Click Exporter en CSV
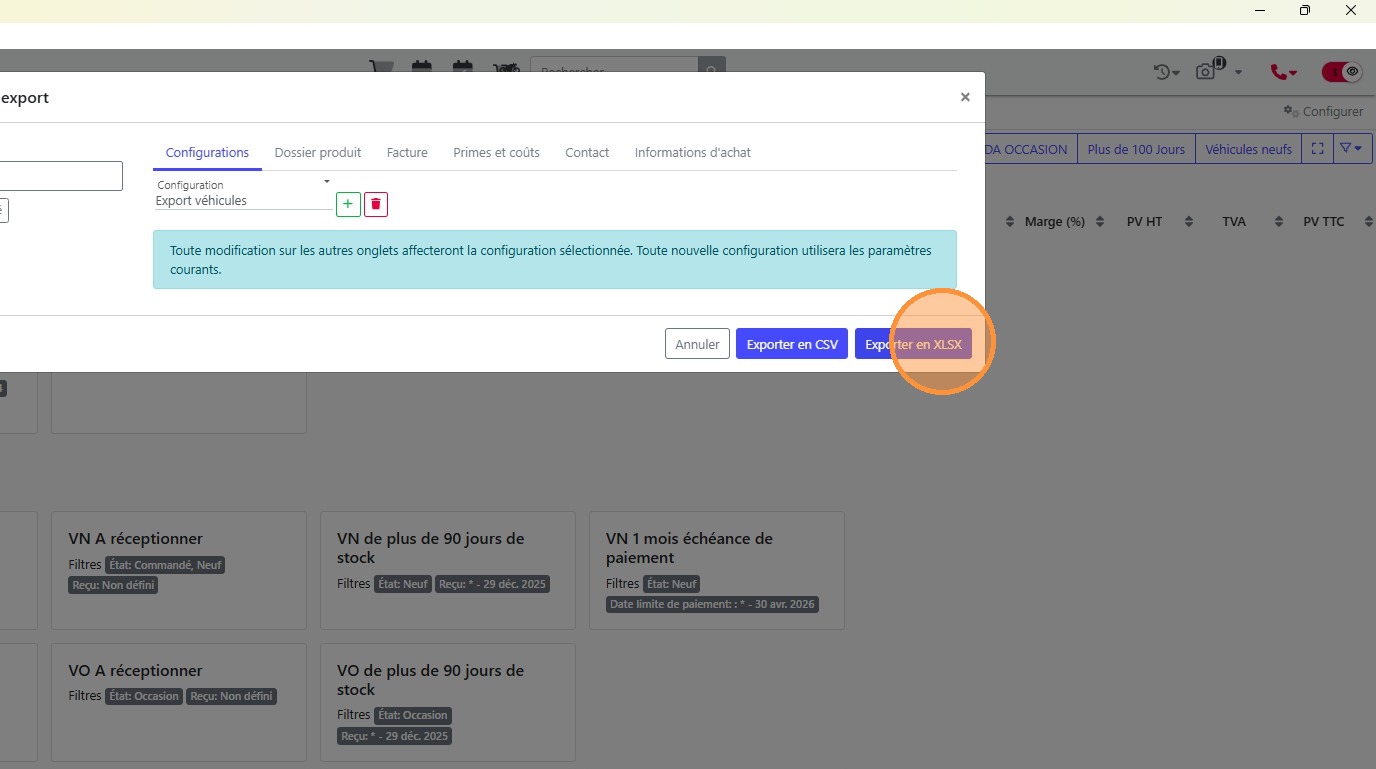Viewport: 1376px width, 769px height. [792, 344]
